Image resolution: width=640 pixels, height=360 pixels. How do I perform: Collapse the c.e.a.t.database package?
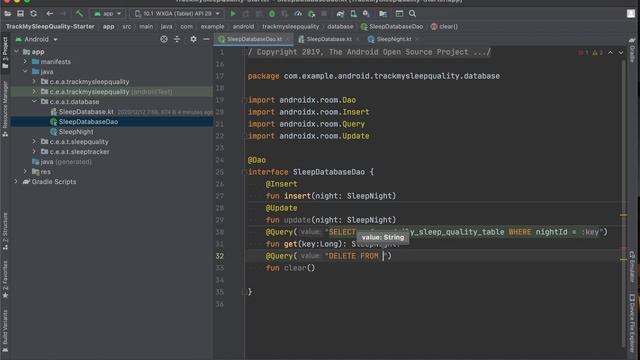(x=34, y=102)
